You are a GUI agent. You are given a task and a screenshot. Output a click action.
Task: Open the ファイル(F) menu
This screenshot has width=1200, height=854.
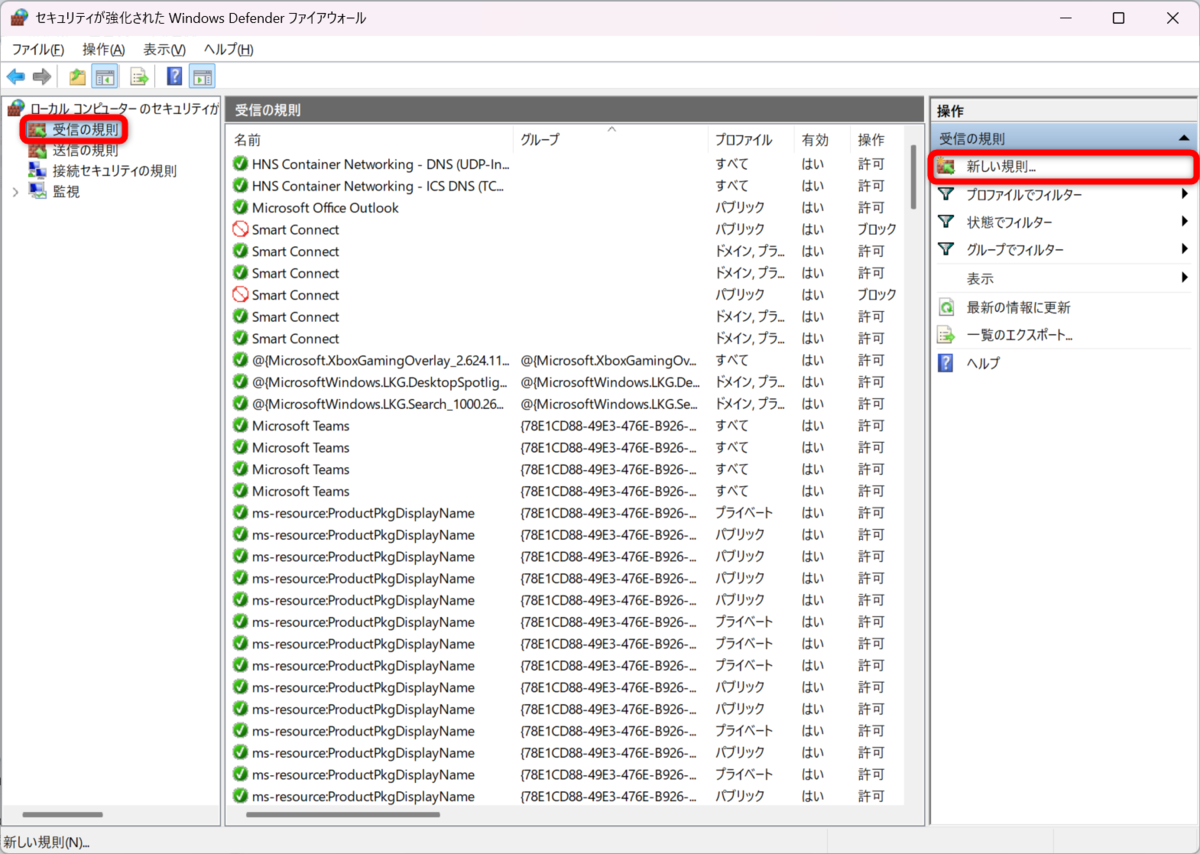pyautogui.click(x=38, y=49)
